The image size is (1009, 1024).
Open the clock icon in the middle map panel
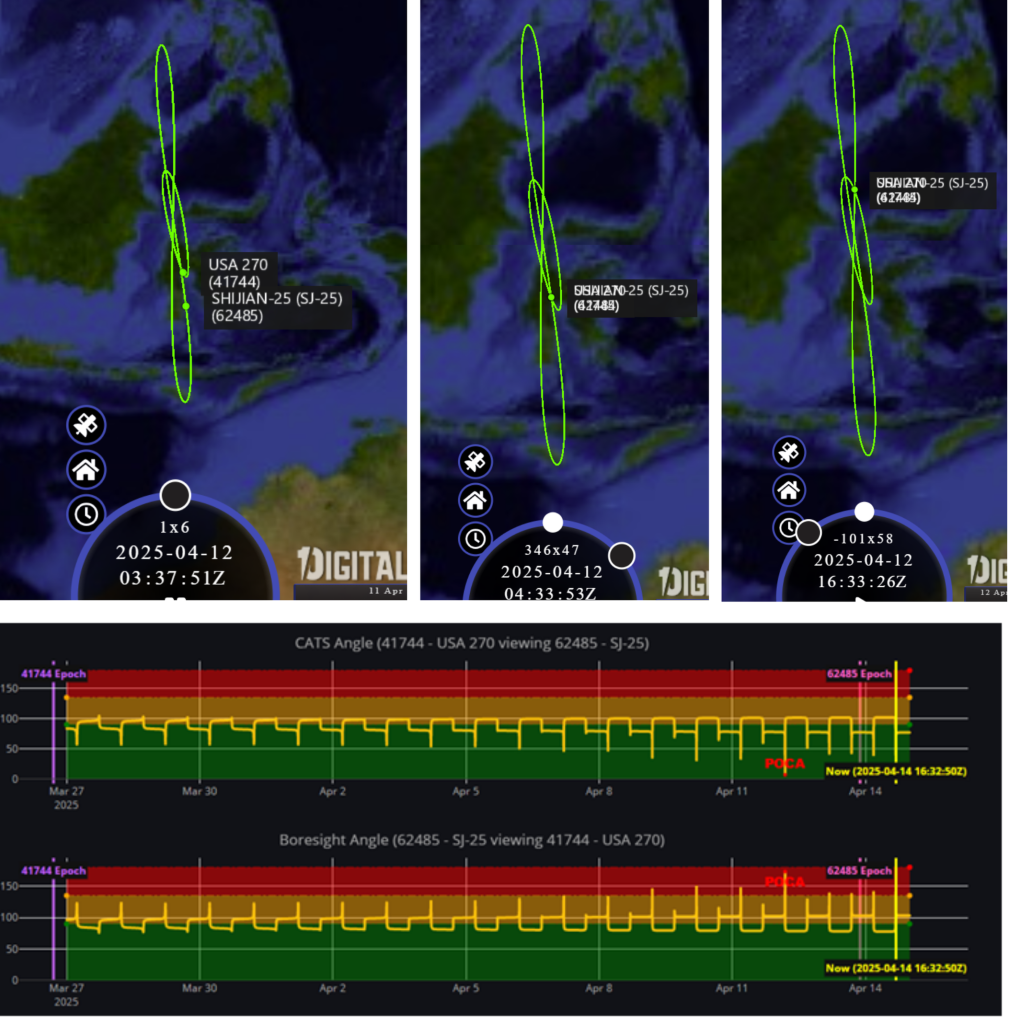coord(475,538)
